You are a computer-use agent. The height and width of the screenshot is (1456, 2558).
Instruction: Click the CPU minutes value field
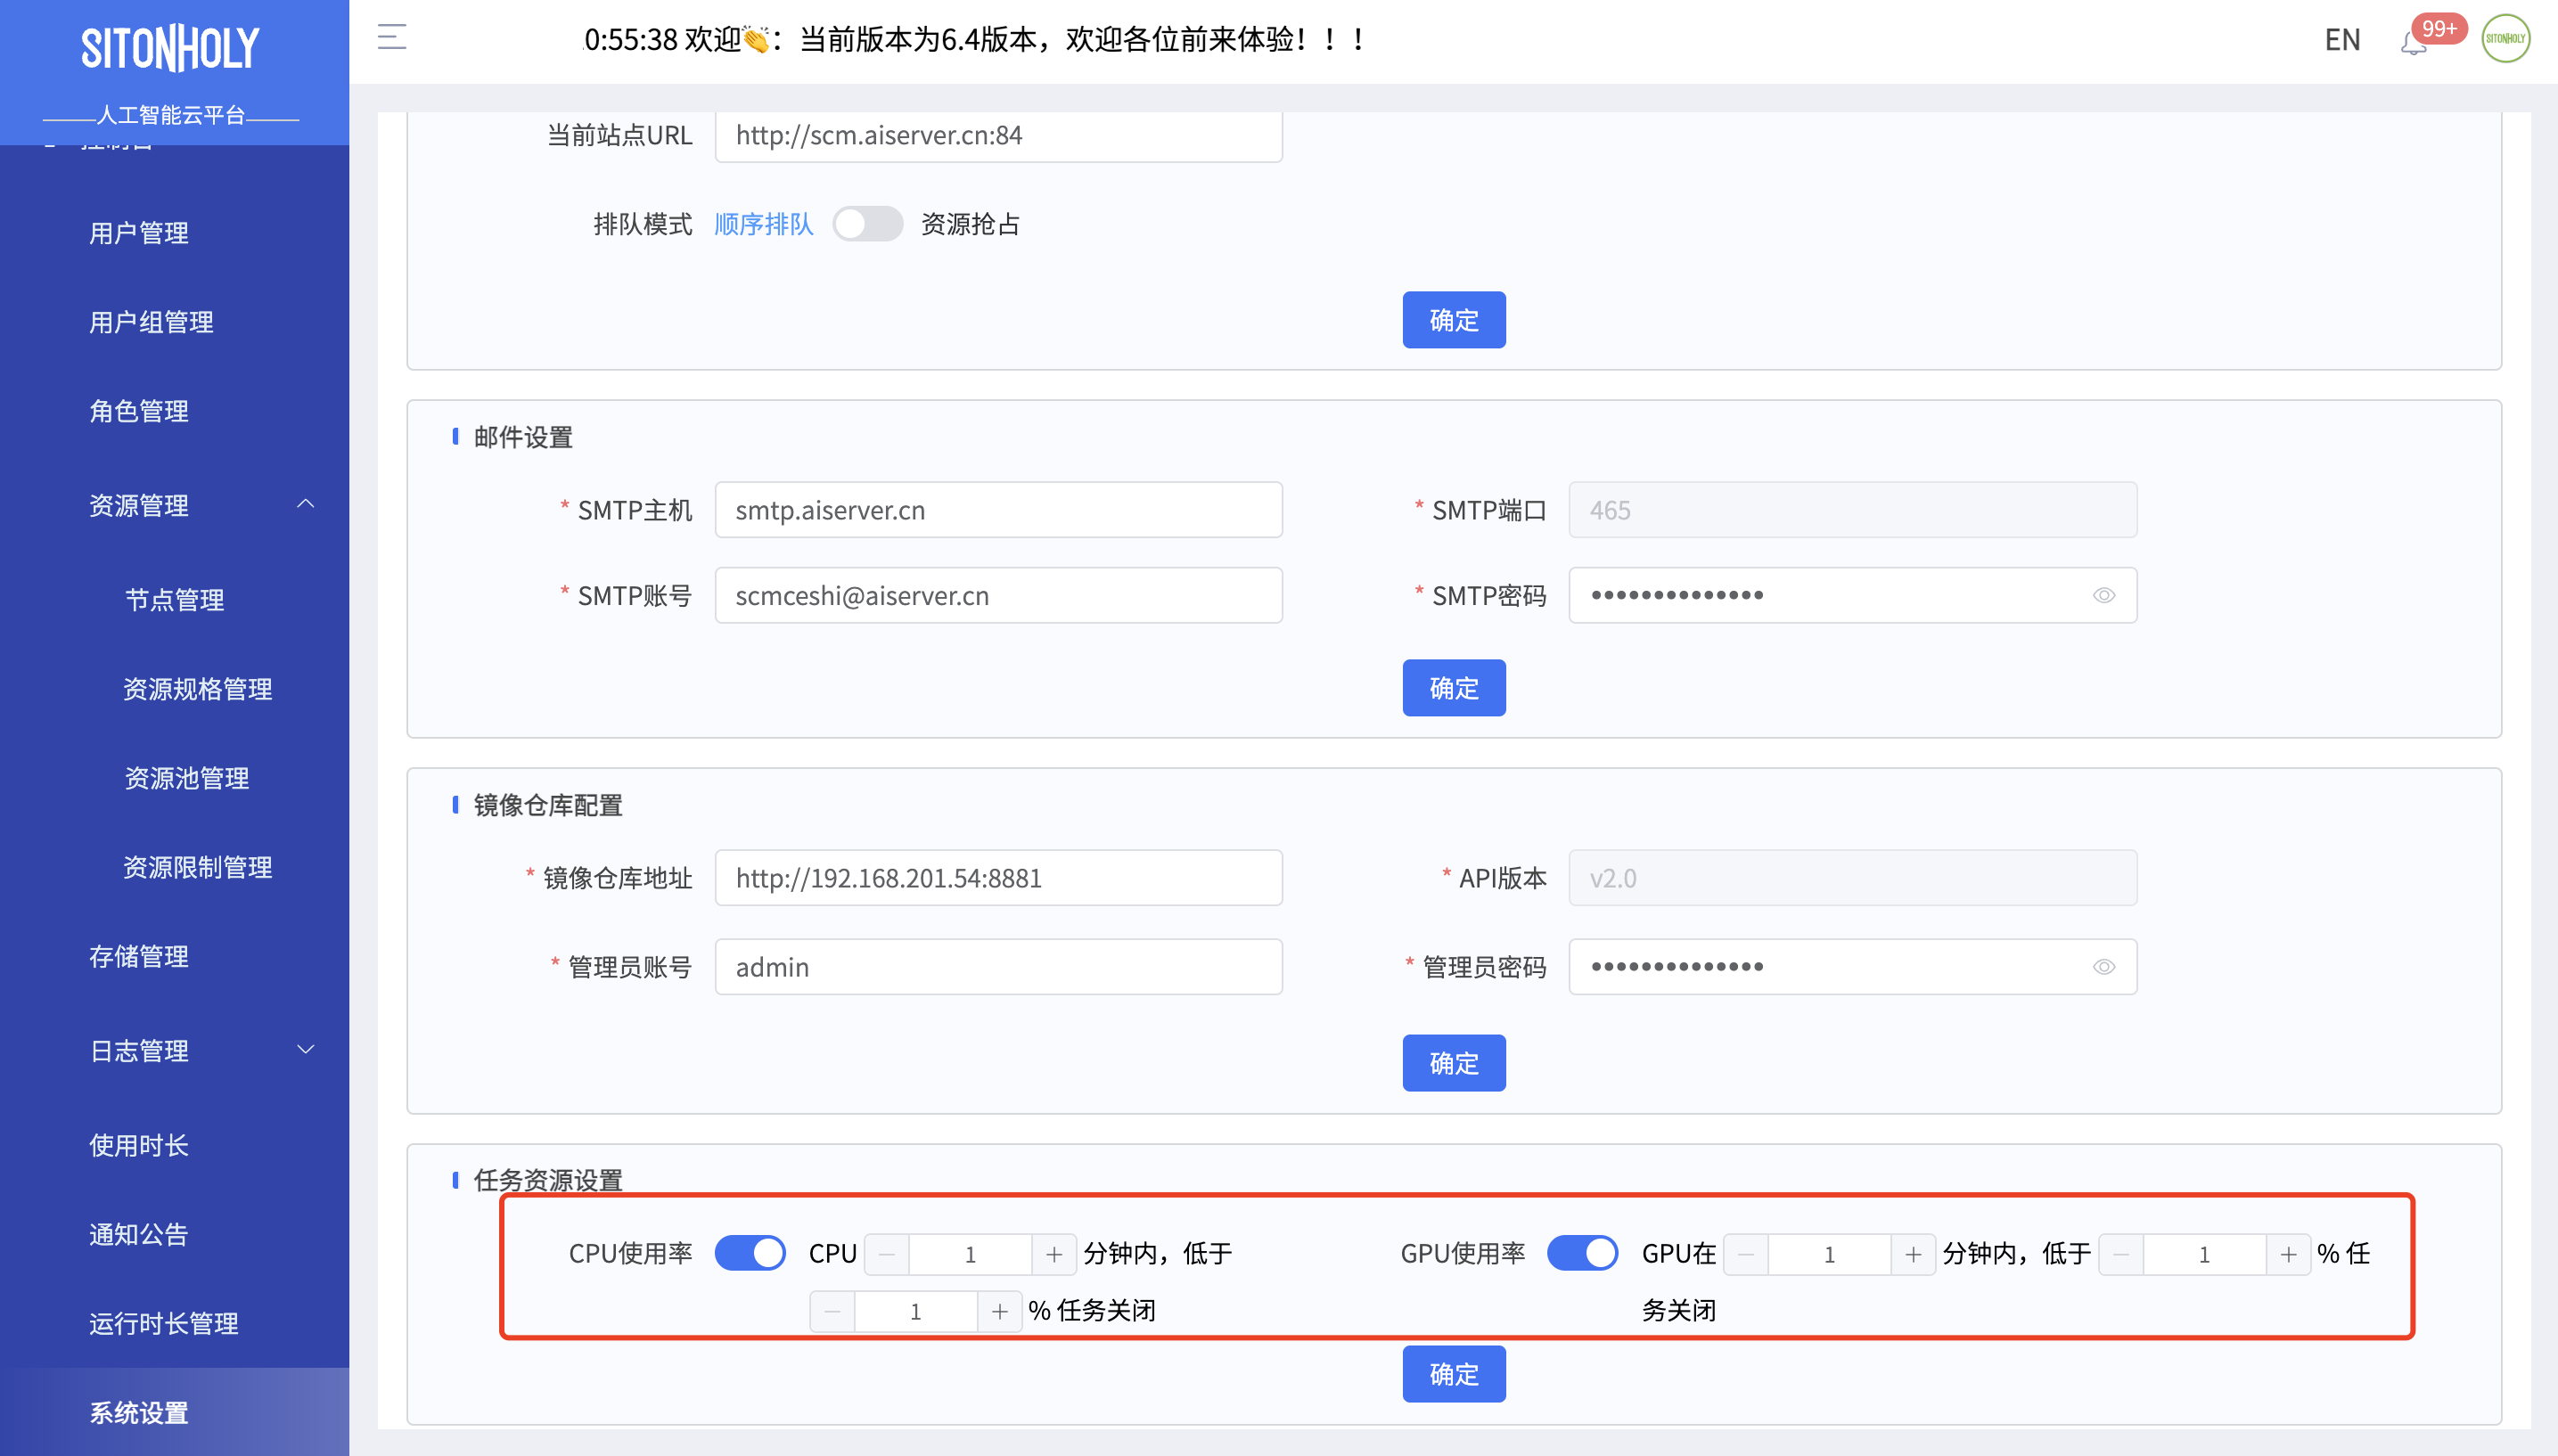970,1254
